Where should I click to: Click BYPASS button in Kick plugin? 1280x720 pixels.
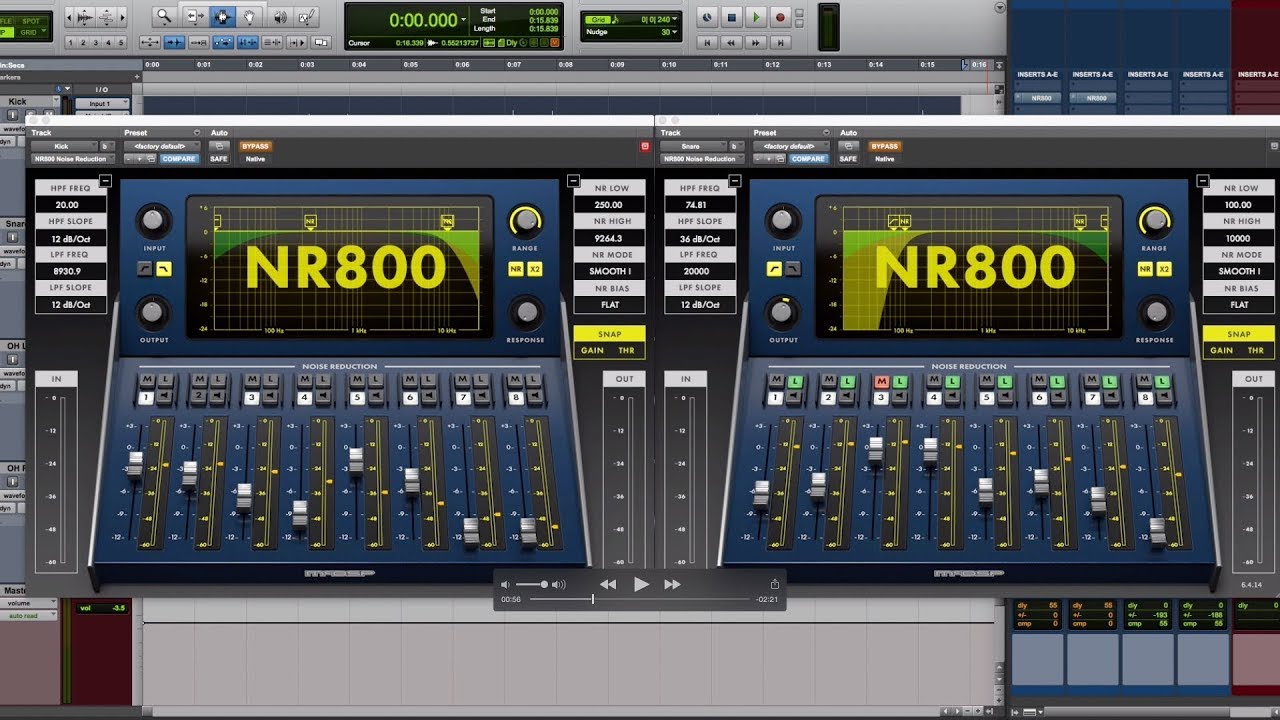pyautogui.click(x=255, y=146)
